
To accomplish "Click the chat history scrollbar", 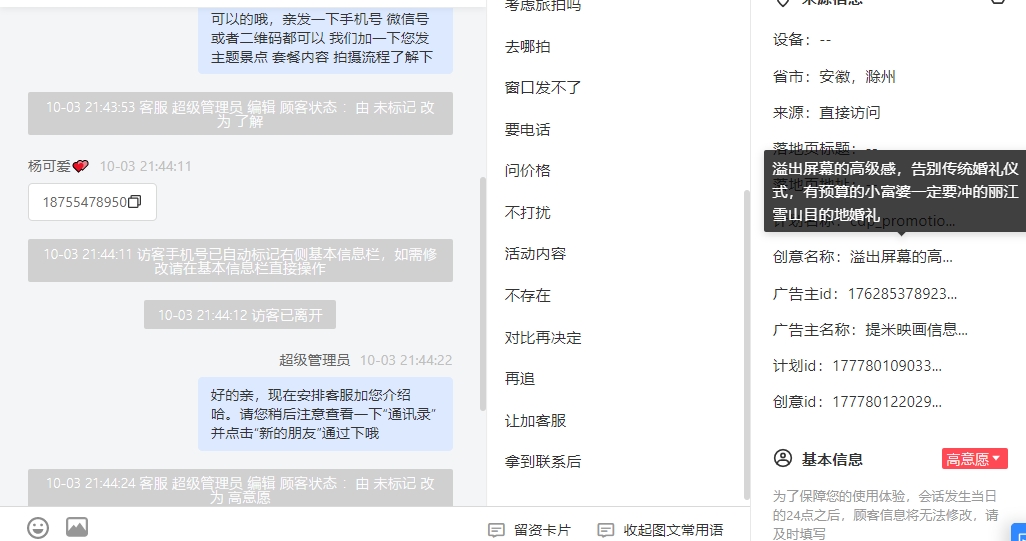I will pos(483,294).
